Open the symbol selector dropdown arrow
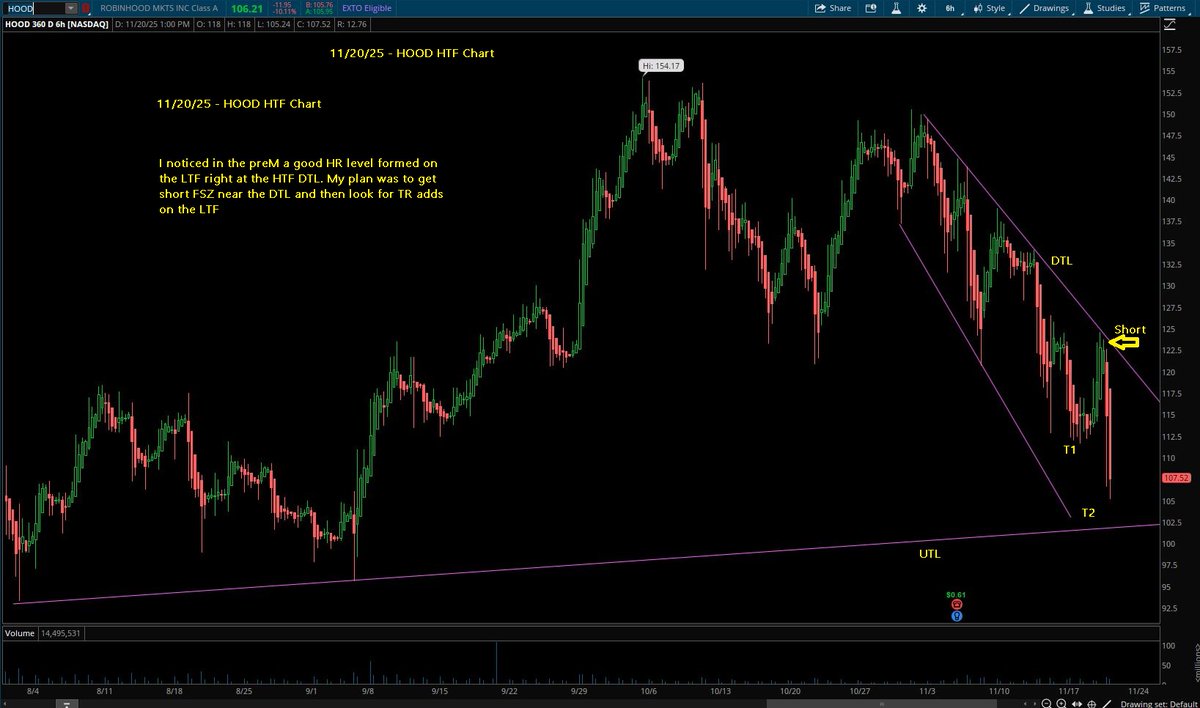 71,8
